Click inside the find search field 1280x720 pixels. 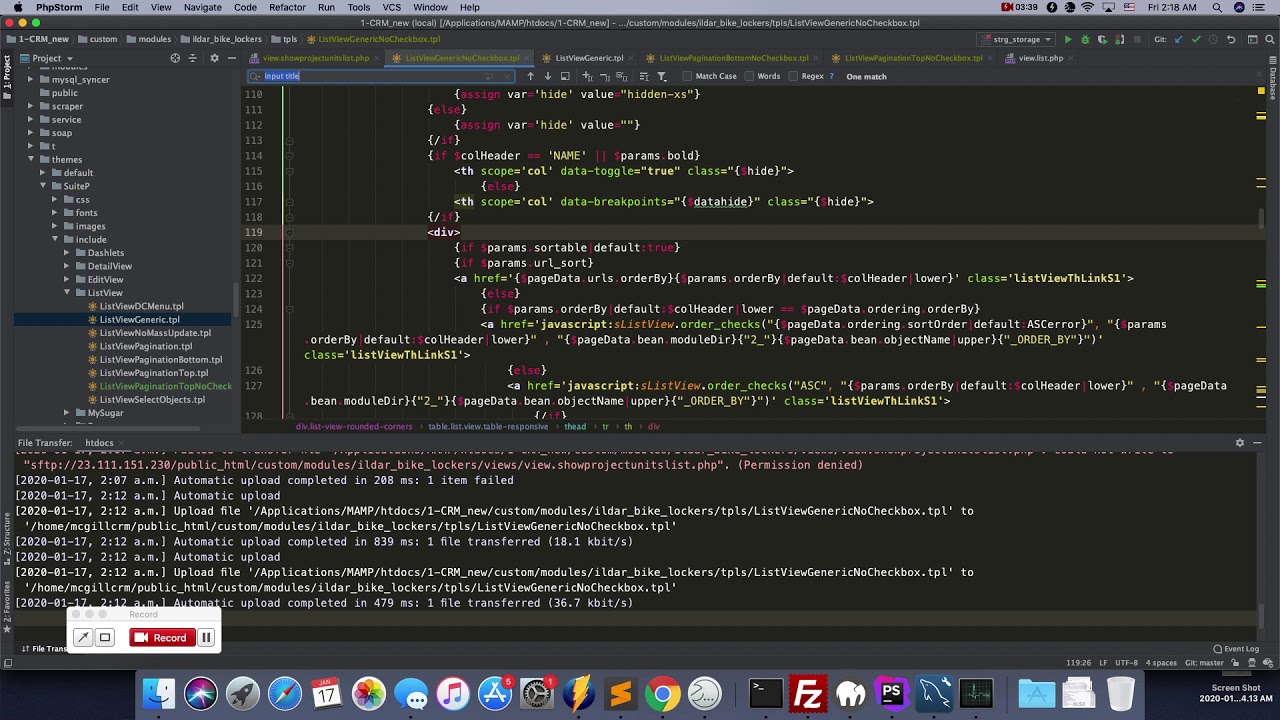(x=380, y=76)
